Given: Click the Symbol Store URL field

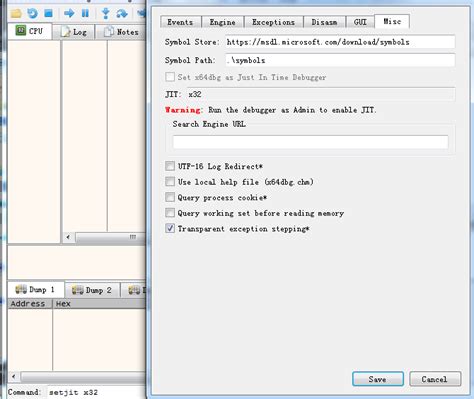Looking at the screenshot, I should pos(340,42).
